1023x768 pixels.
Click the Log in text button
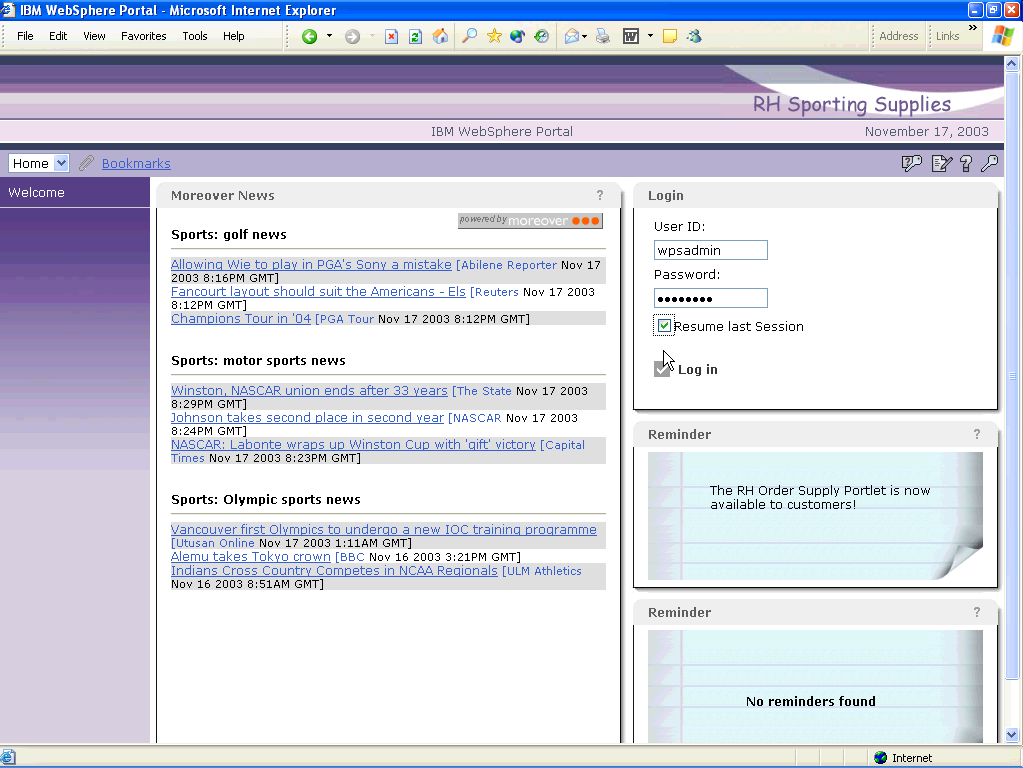[x=697, y=369]
